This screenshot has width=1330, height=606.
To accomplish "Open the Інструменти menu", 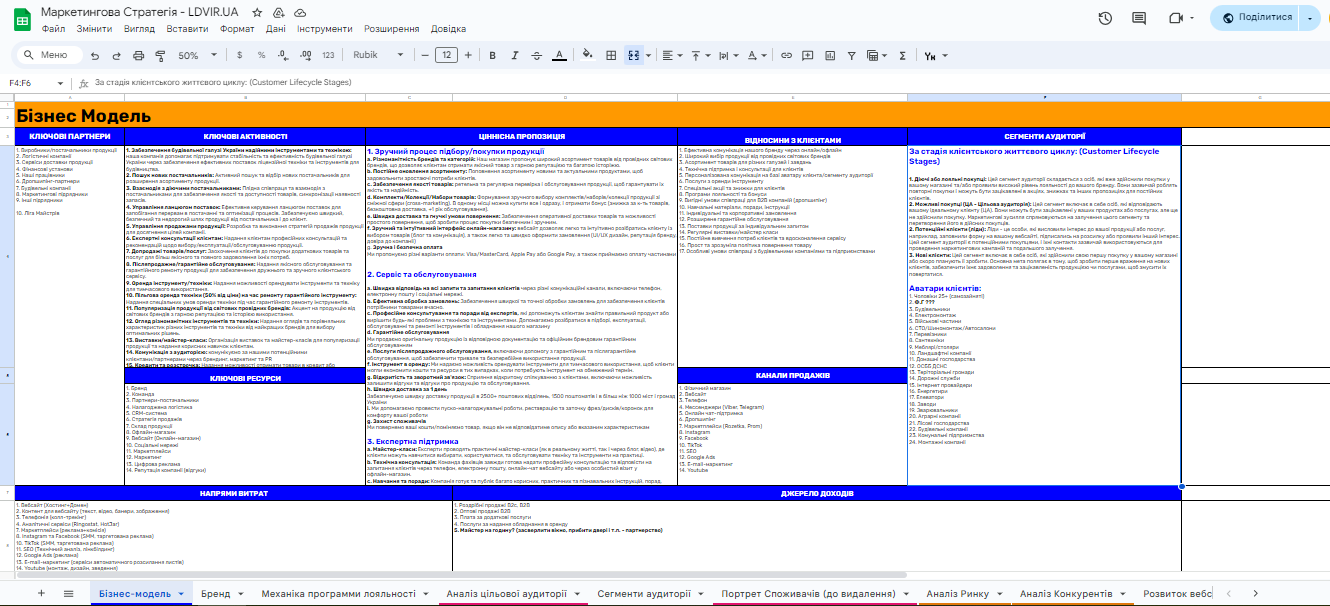I will [327, 29].
